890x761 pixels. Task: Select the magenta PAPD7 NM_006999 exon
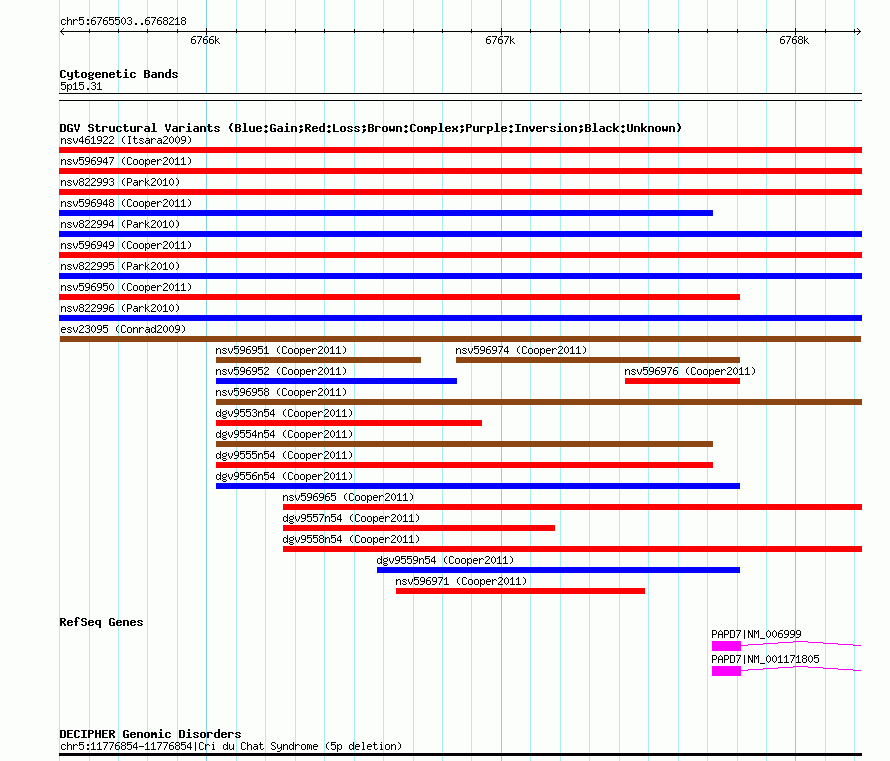(x=726, y=646)
